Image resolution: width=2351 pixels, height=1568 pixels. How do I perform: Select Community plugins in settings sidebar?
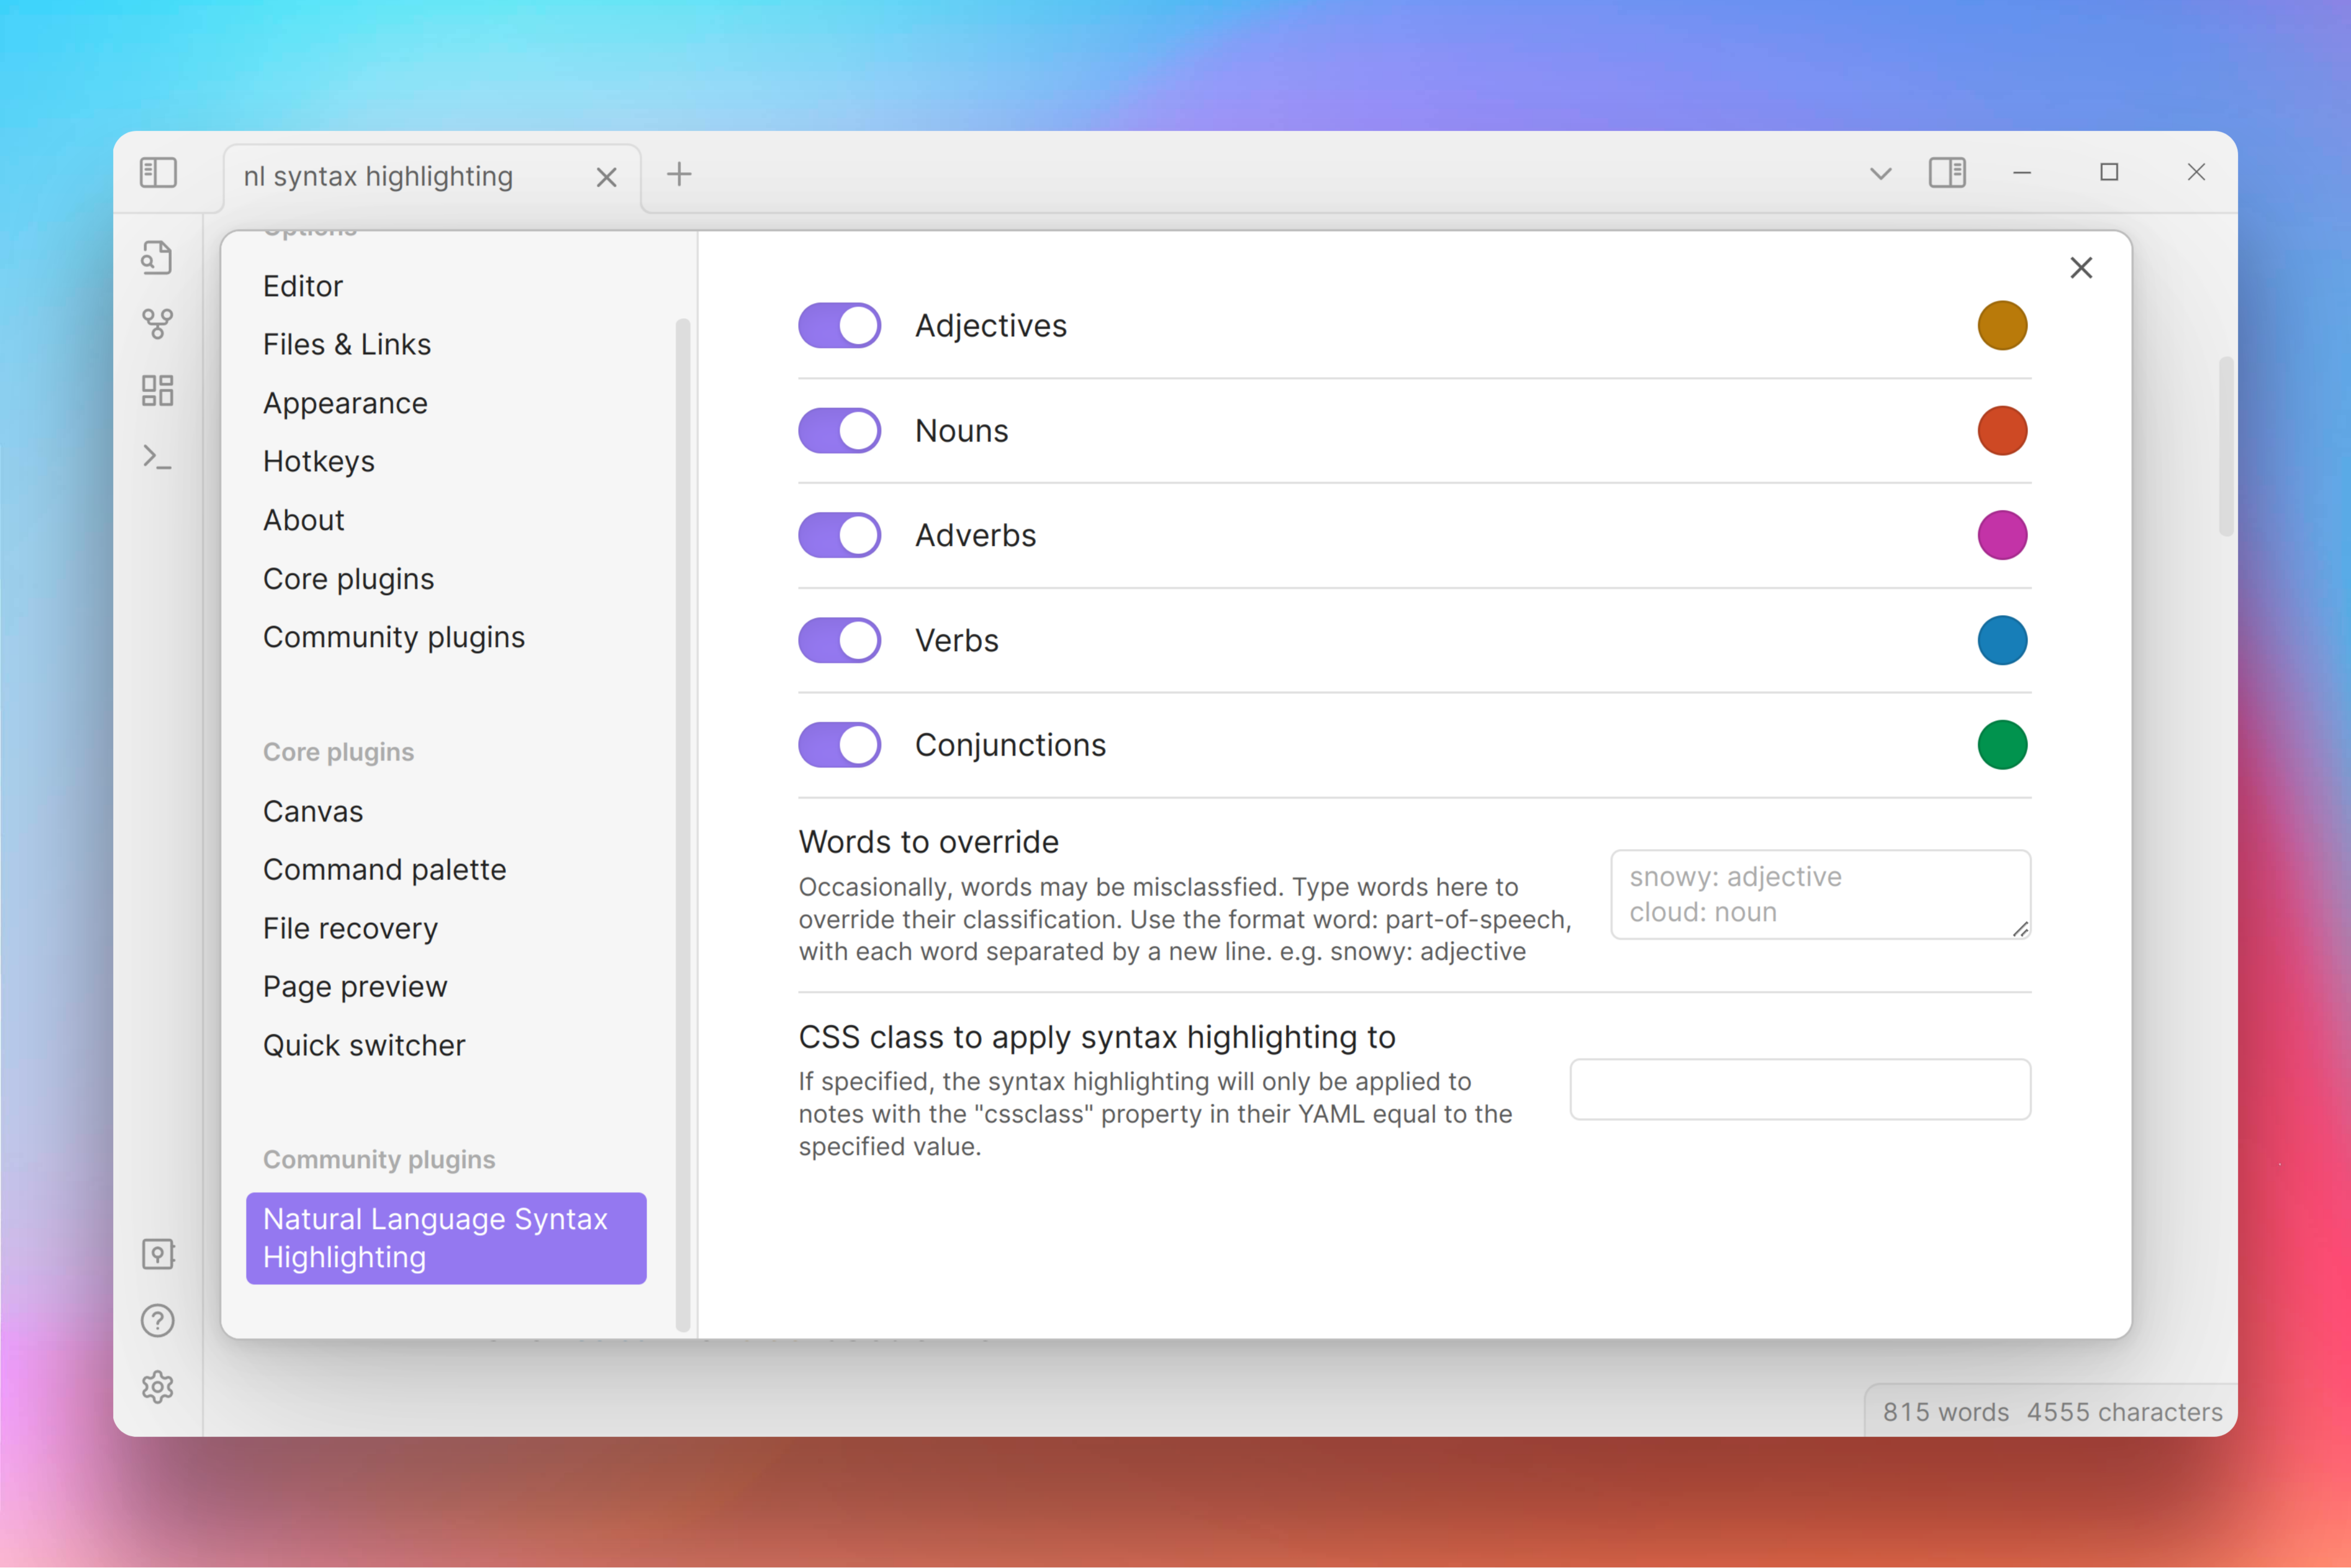[393, 637]
